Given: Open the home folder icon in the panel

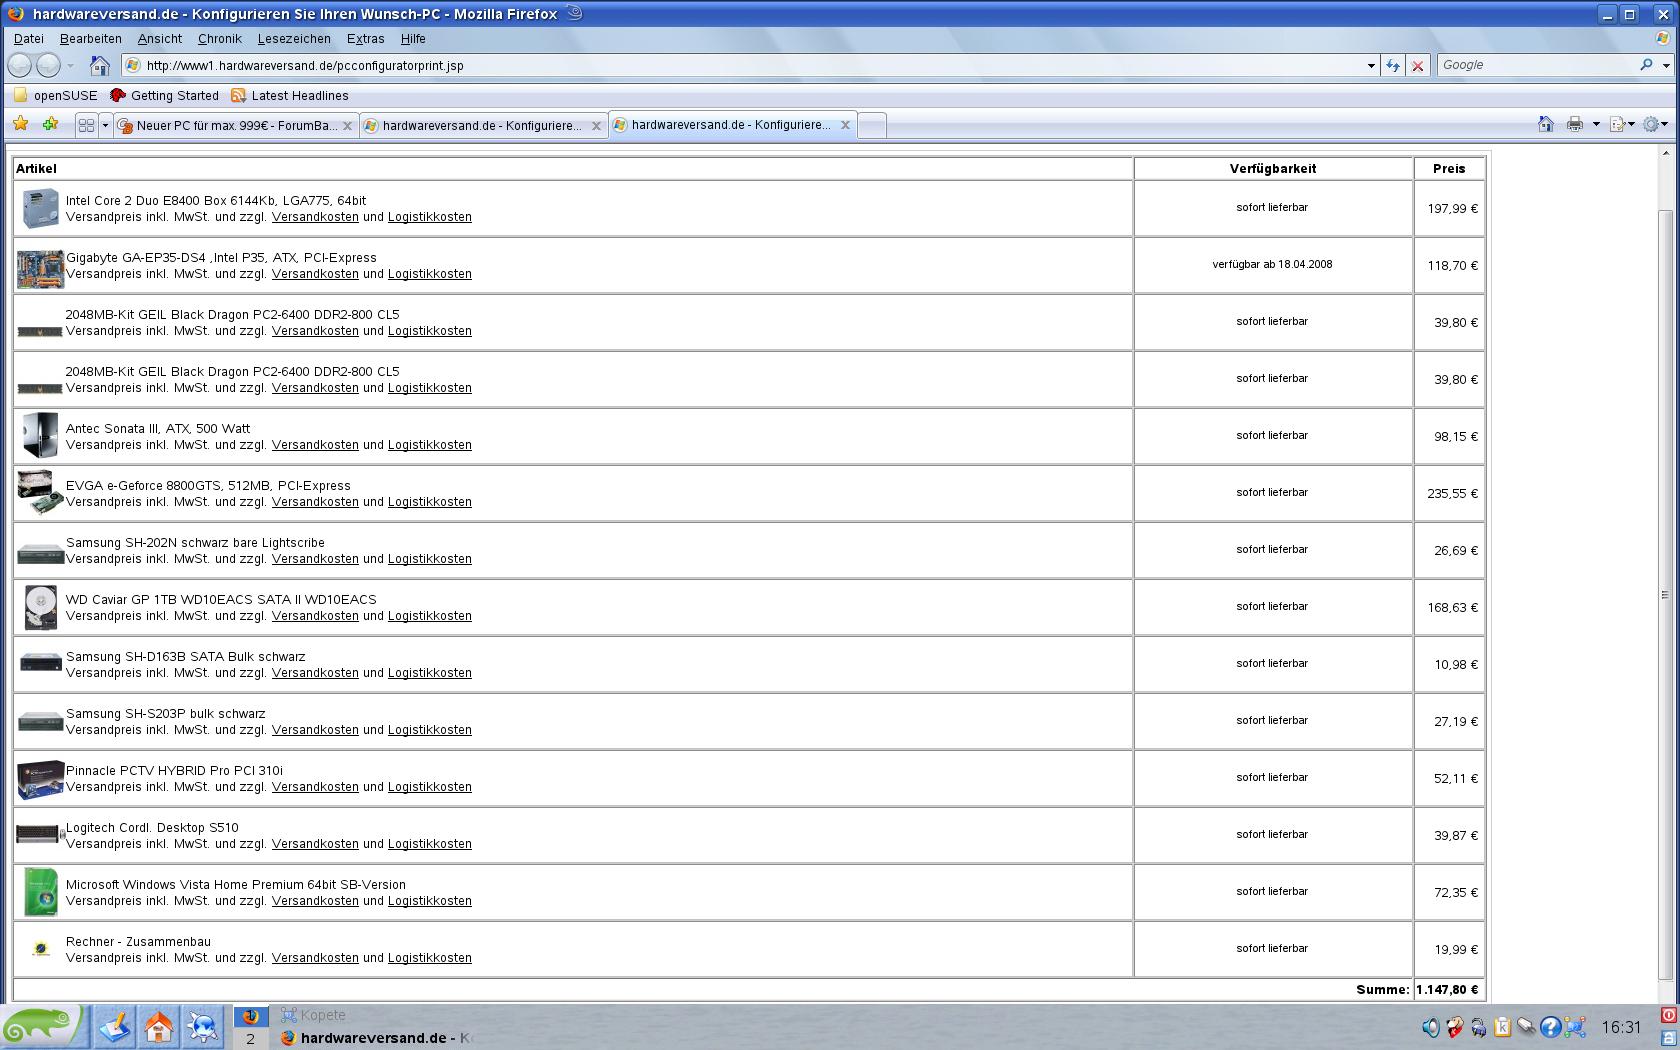Looking at the screenshot, I should [158, 1027].
